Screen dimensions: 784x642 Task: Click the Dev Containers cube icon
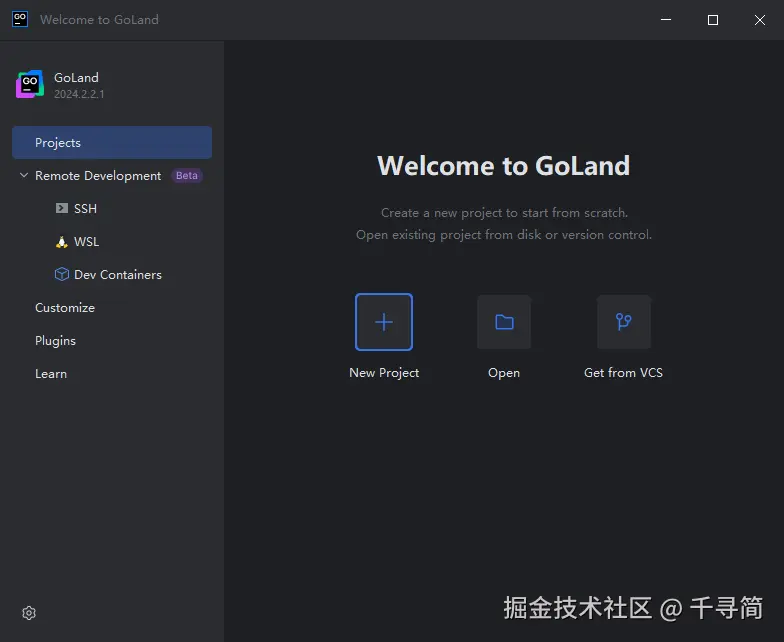click(62, 274)
